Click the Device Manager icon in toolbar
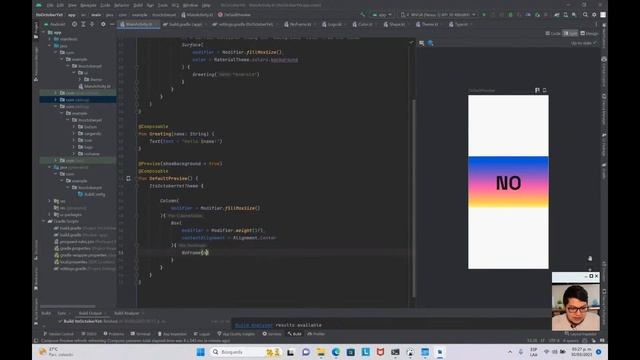640x360 pixels. pyautogui.click(x=566, y=15)
